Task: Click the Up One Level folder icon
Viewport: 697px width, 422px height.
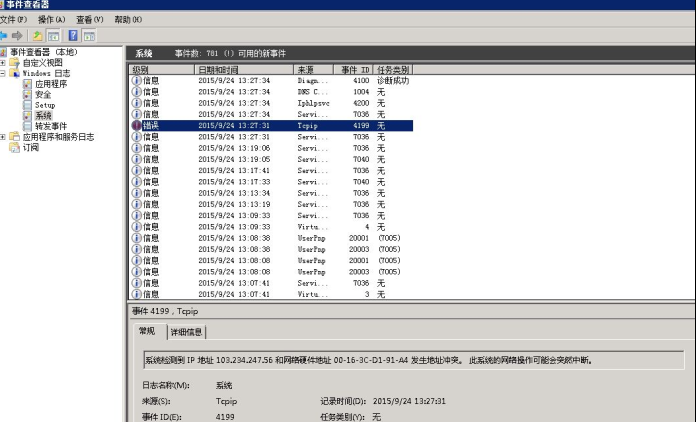Action: click(x=40, y=35)
